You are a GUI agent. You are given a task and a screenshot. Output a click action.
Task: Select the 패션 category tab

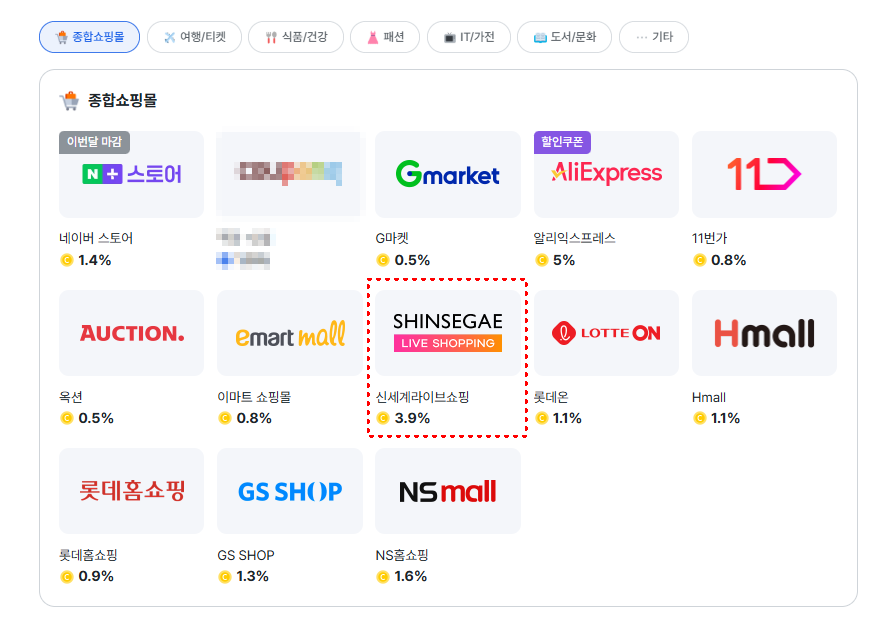pos(385,37)
